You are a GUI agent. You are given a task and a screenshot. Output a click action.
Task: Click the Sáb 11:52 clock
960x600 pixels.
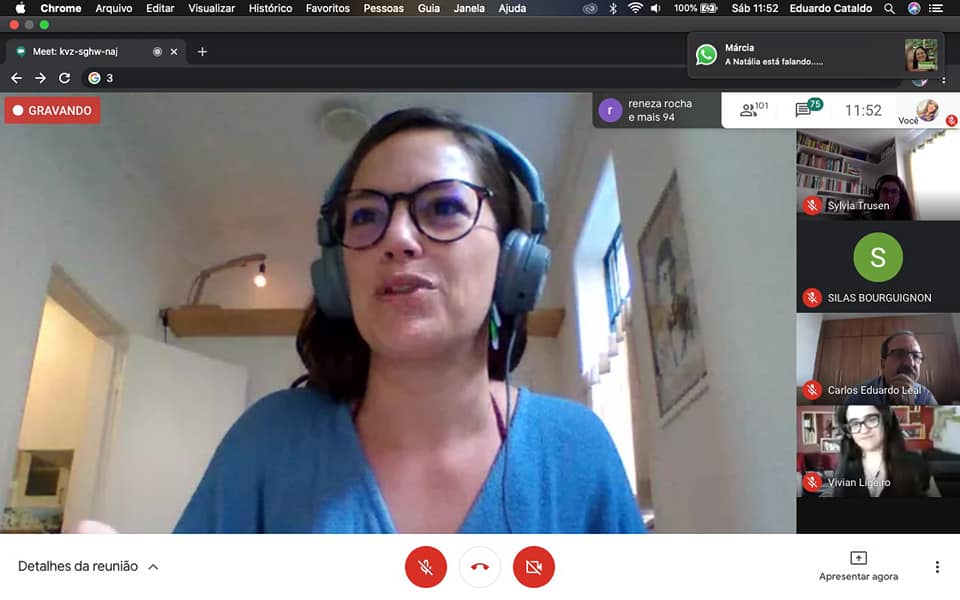point(754,8)
